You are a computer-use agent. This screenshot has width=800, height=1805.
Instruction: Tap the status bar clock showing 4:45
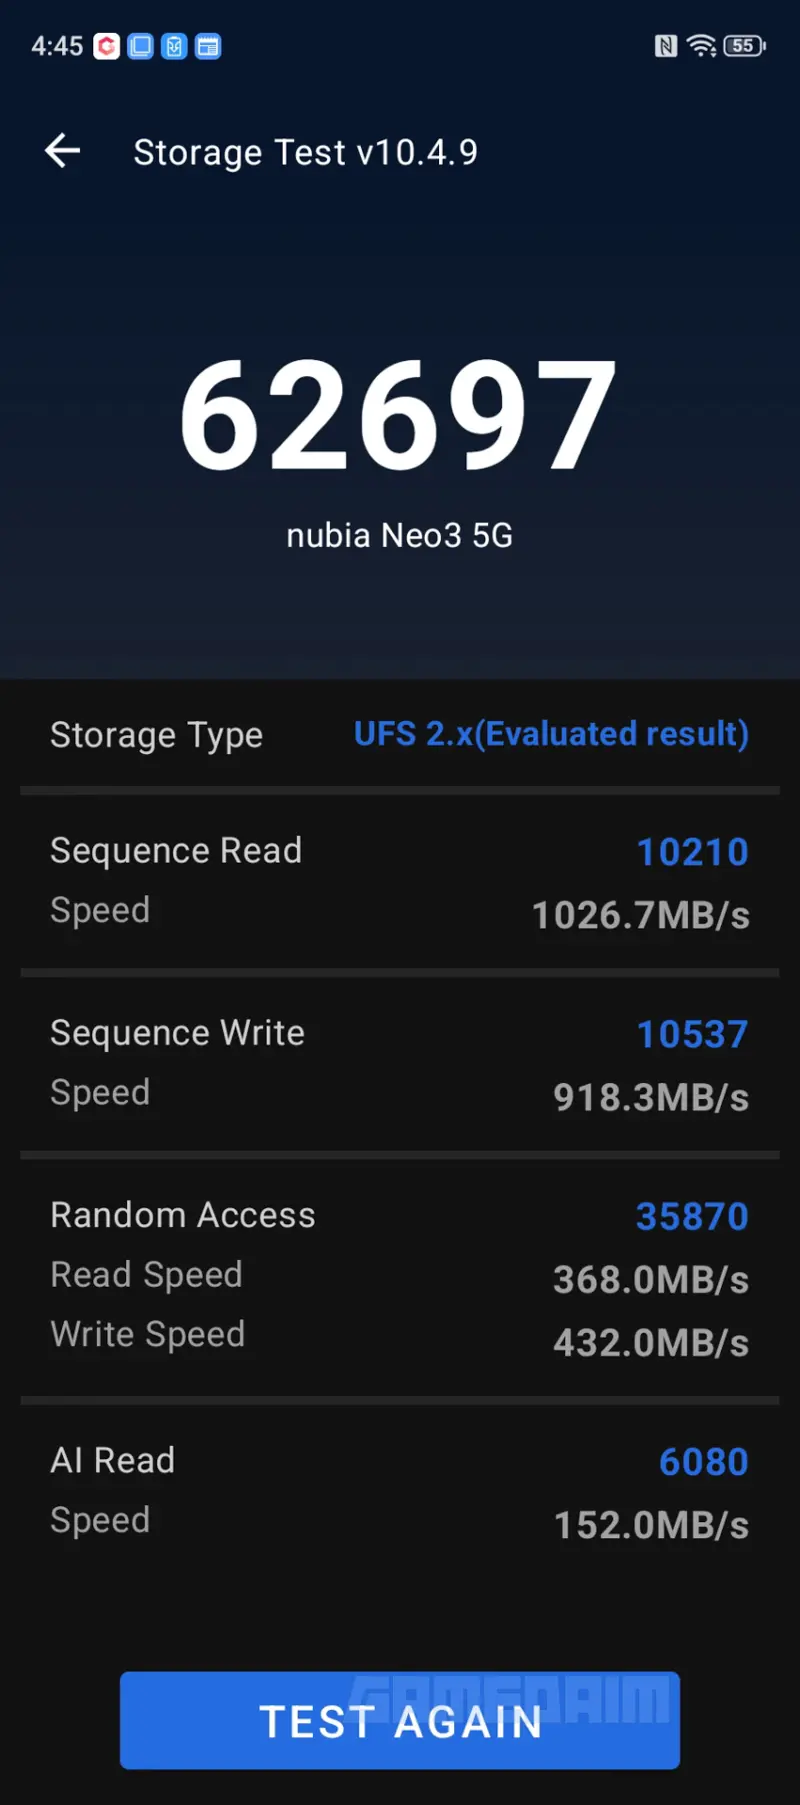(57, 46)
